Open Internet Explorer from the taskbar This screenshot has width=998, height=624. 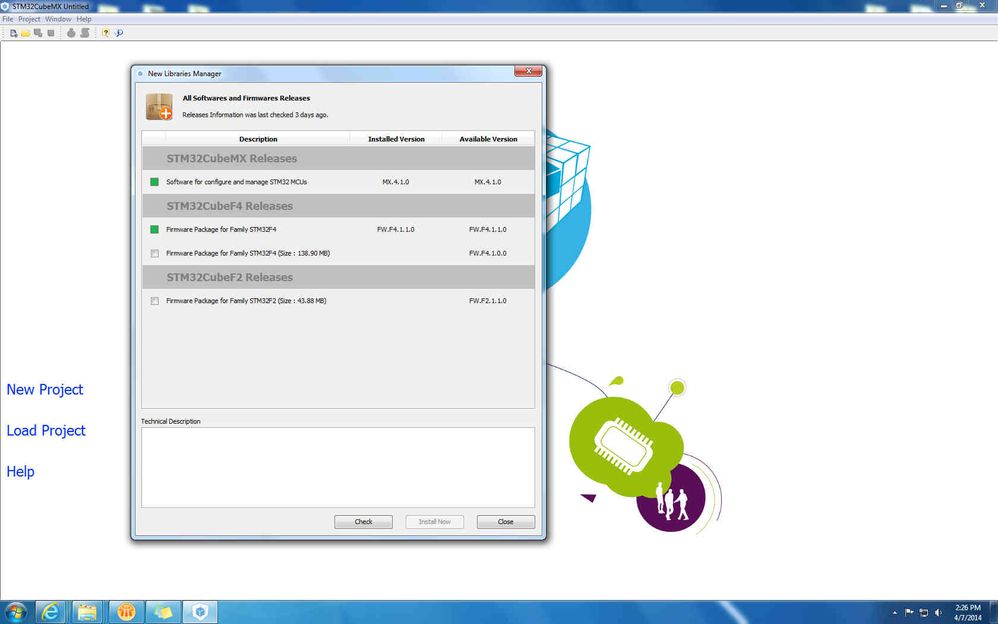click(x=50, y=613)
